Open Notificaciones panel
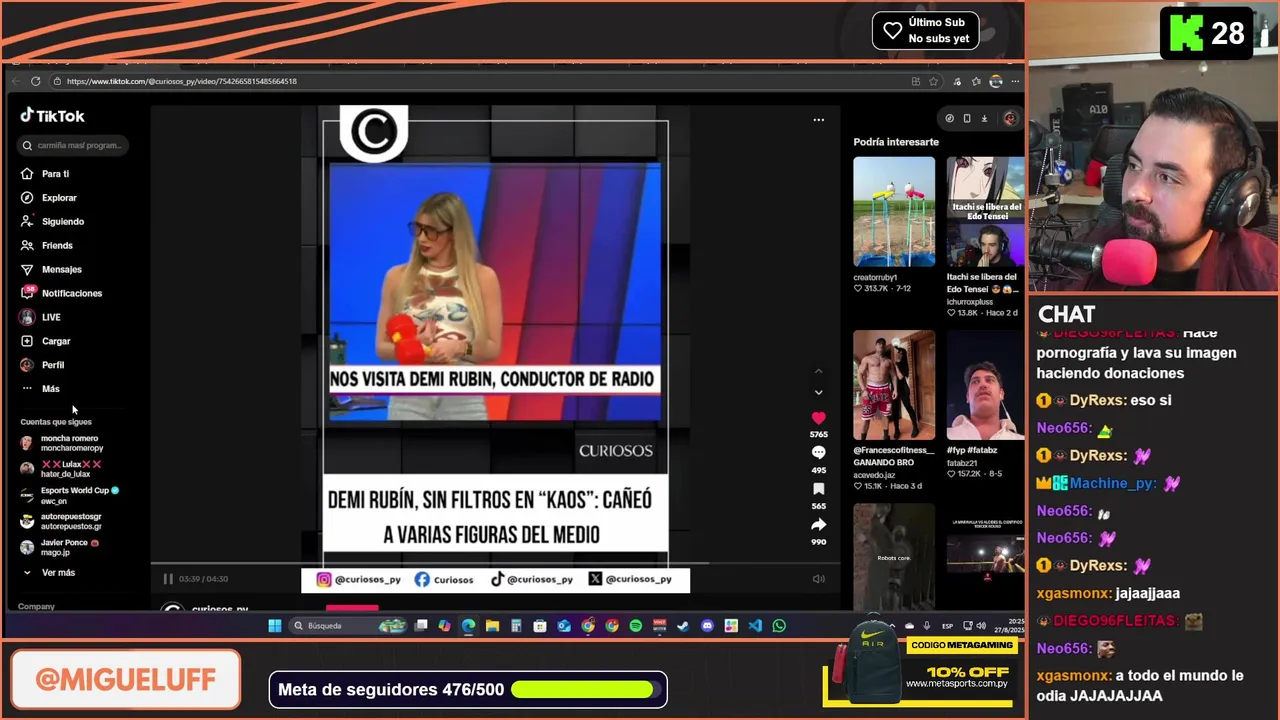The image size is (1280, 720). coord(61,294)
